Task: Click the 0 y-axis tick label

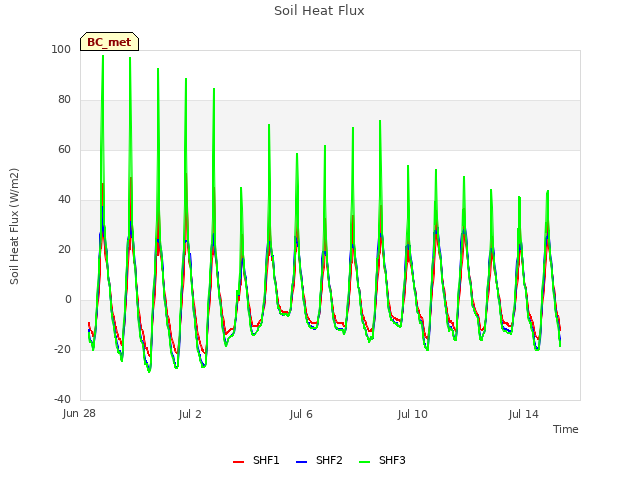Action: 68,300
